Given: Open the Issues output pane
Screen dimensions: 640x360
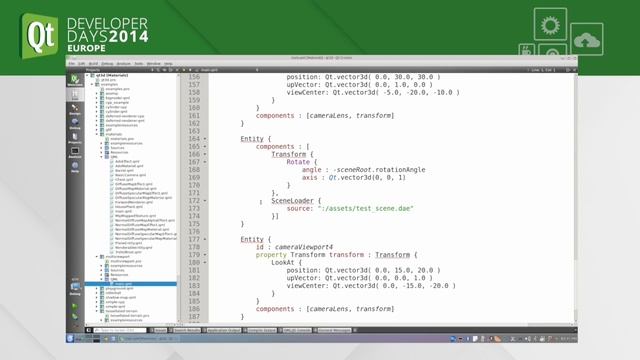Looking at the screenshot, I should click(x=159, y=330).
